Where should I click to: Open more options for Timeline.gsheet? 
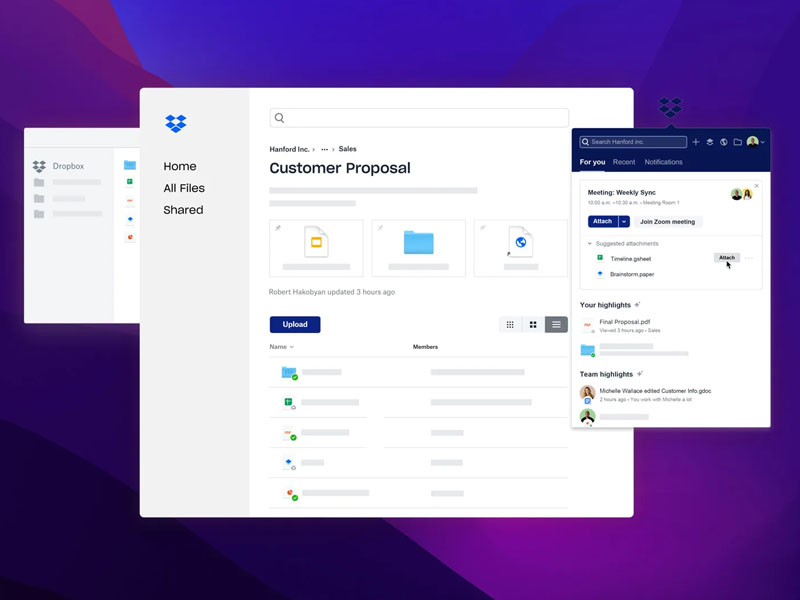pos(749,258)
